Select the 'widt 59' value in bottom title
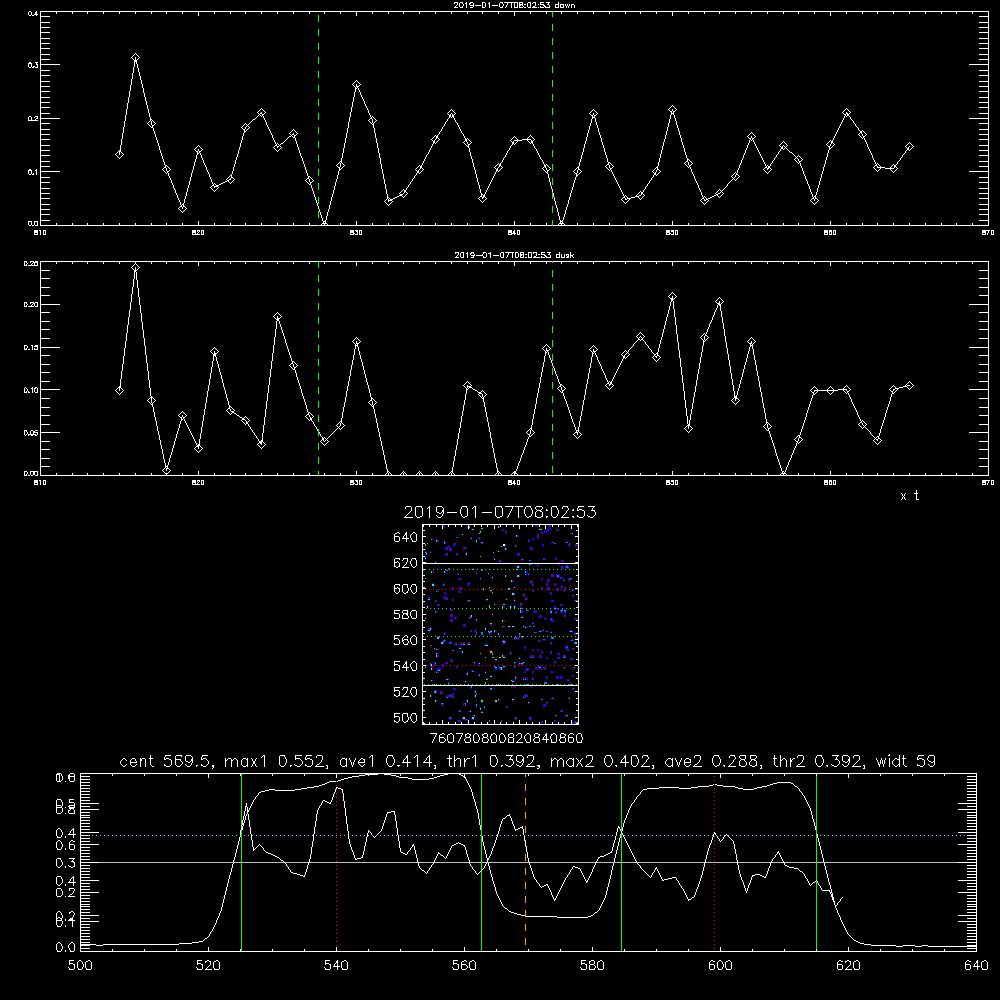 (906, 761)
